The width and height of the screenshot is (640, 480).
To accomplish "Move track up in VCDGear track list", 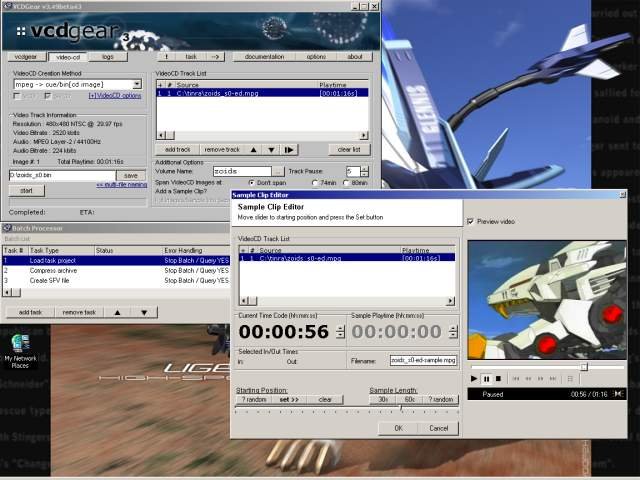I will tap(253, 150).
